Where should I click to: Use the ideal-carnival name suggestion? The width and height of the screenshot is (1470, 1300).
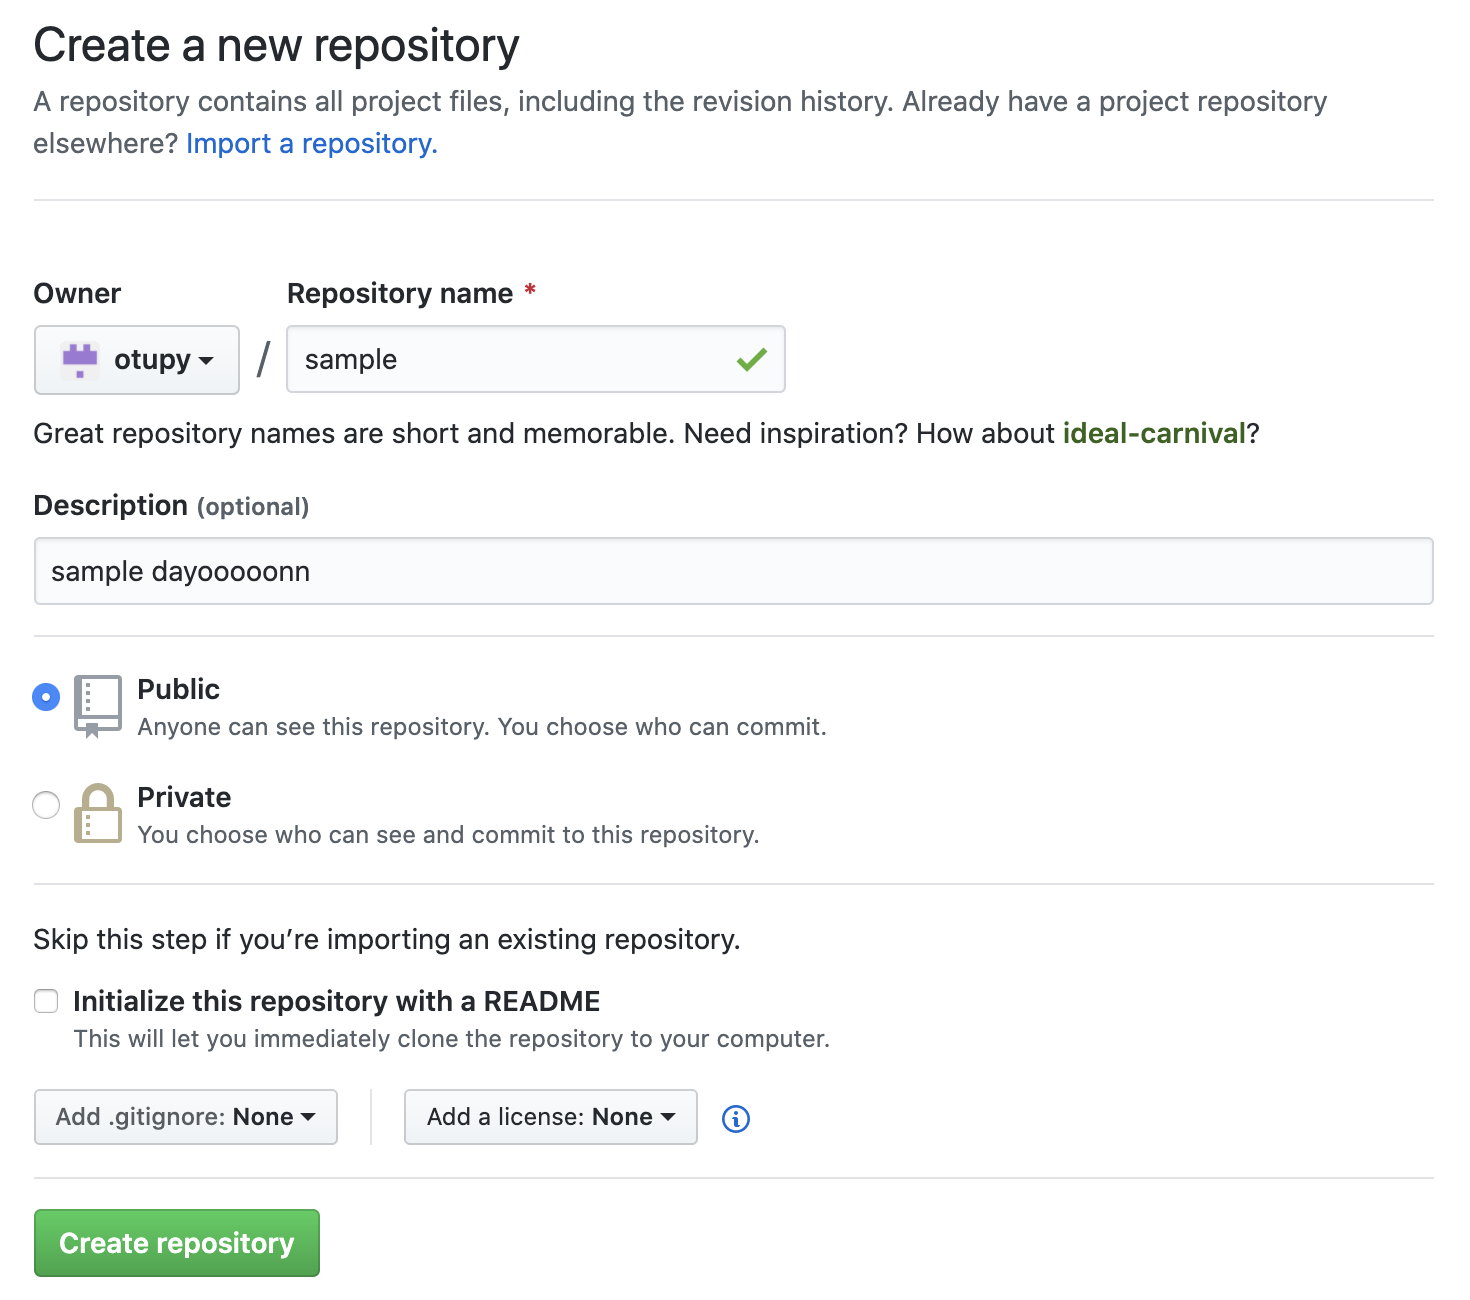pos(1154,433)
